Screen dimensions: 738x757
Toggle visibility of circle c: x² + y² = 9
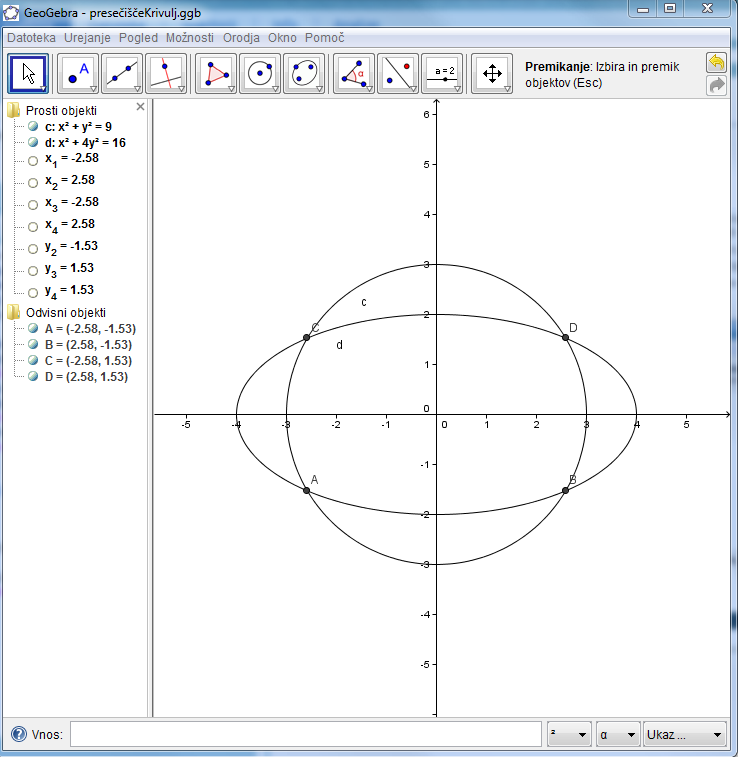[33, 127]
